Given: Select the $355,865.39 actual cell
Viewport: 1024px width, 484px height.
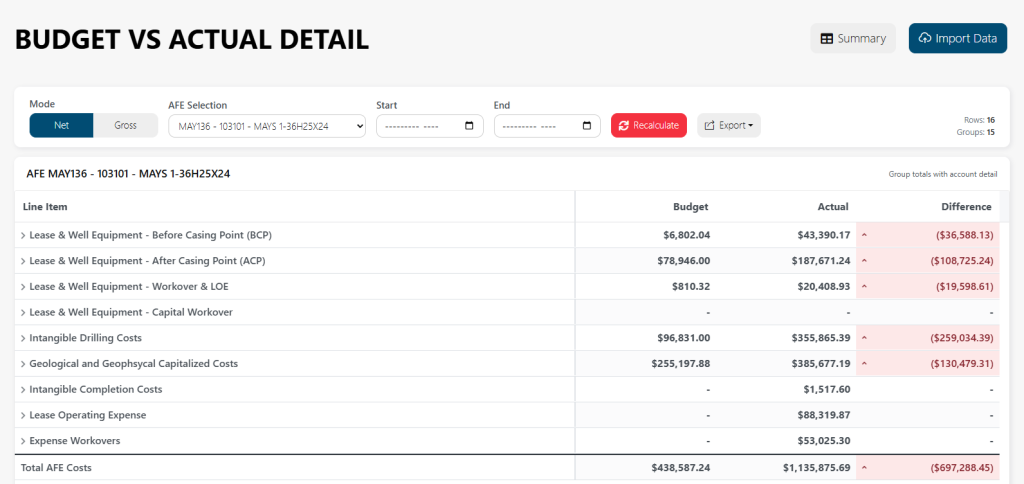Looking at the screenshot, I should tap(786, 338).
